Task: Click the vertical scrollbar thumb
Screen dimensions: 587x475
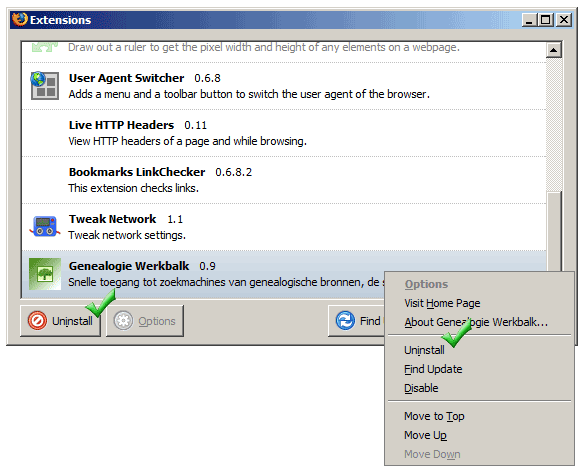Action: [x=554, y=231]
